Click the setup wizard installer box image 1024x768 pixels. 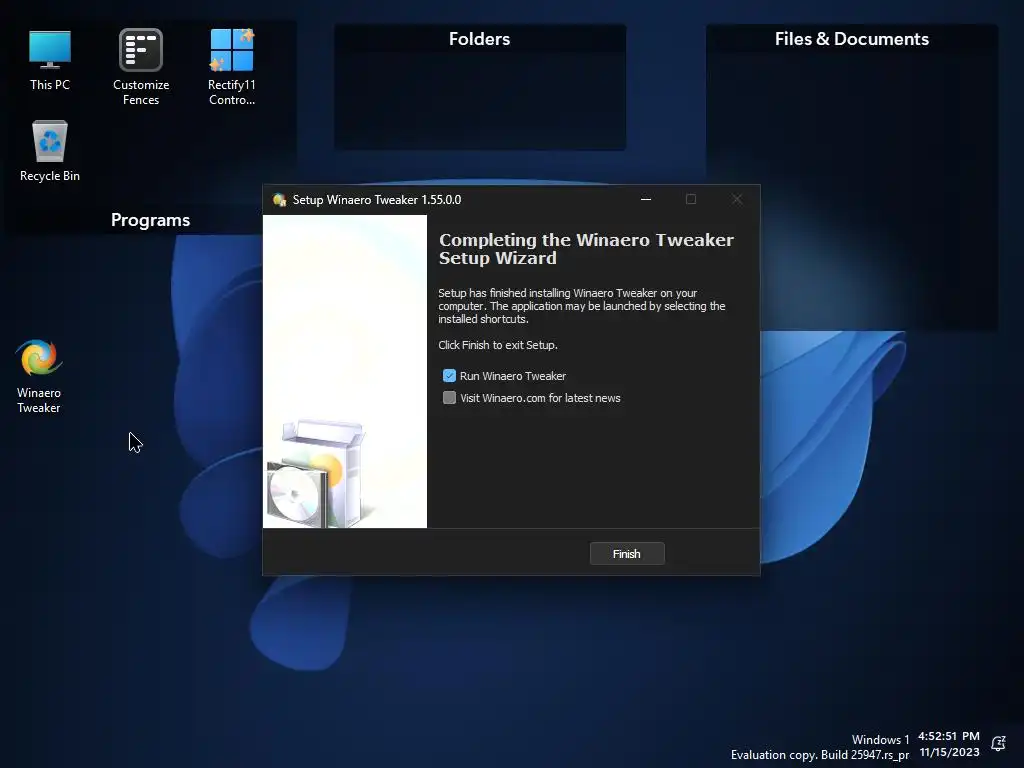(x=316, y=473)
